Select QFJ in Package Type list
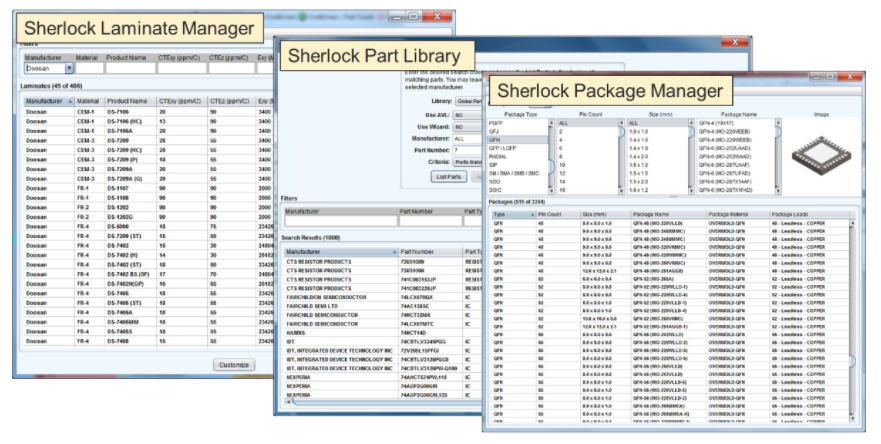 pyautogui.click(x=494, y=131)
